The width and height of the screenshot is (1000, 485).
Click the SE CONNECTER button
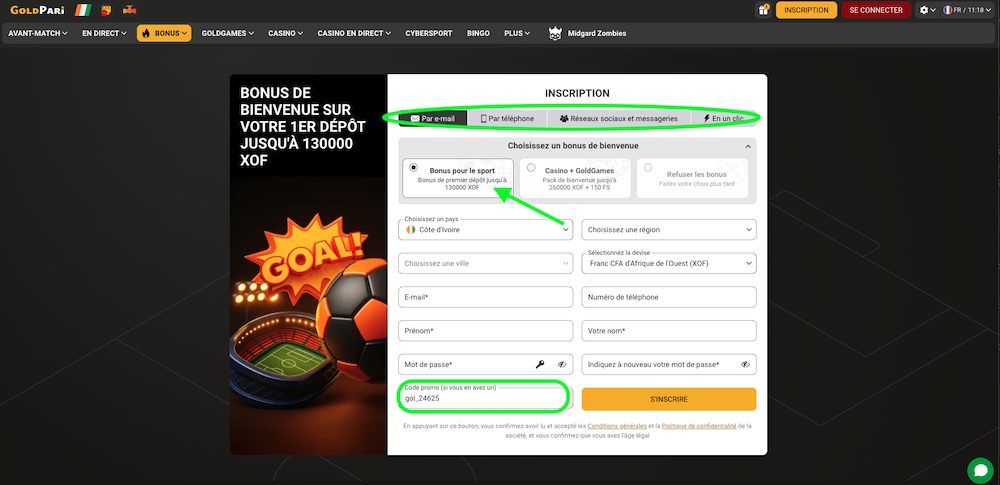[876, 10]
